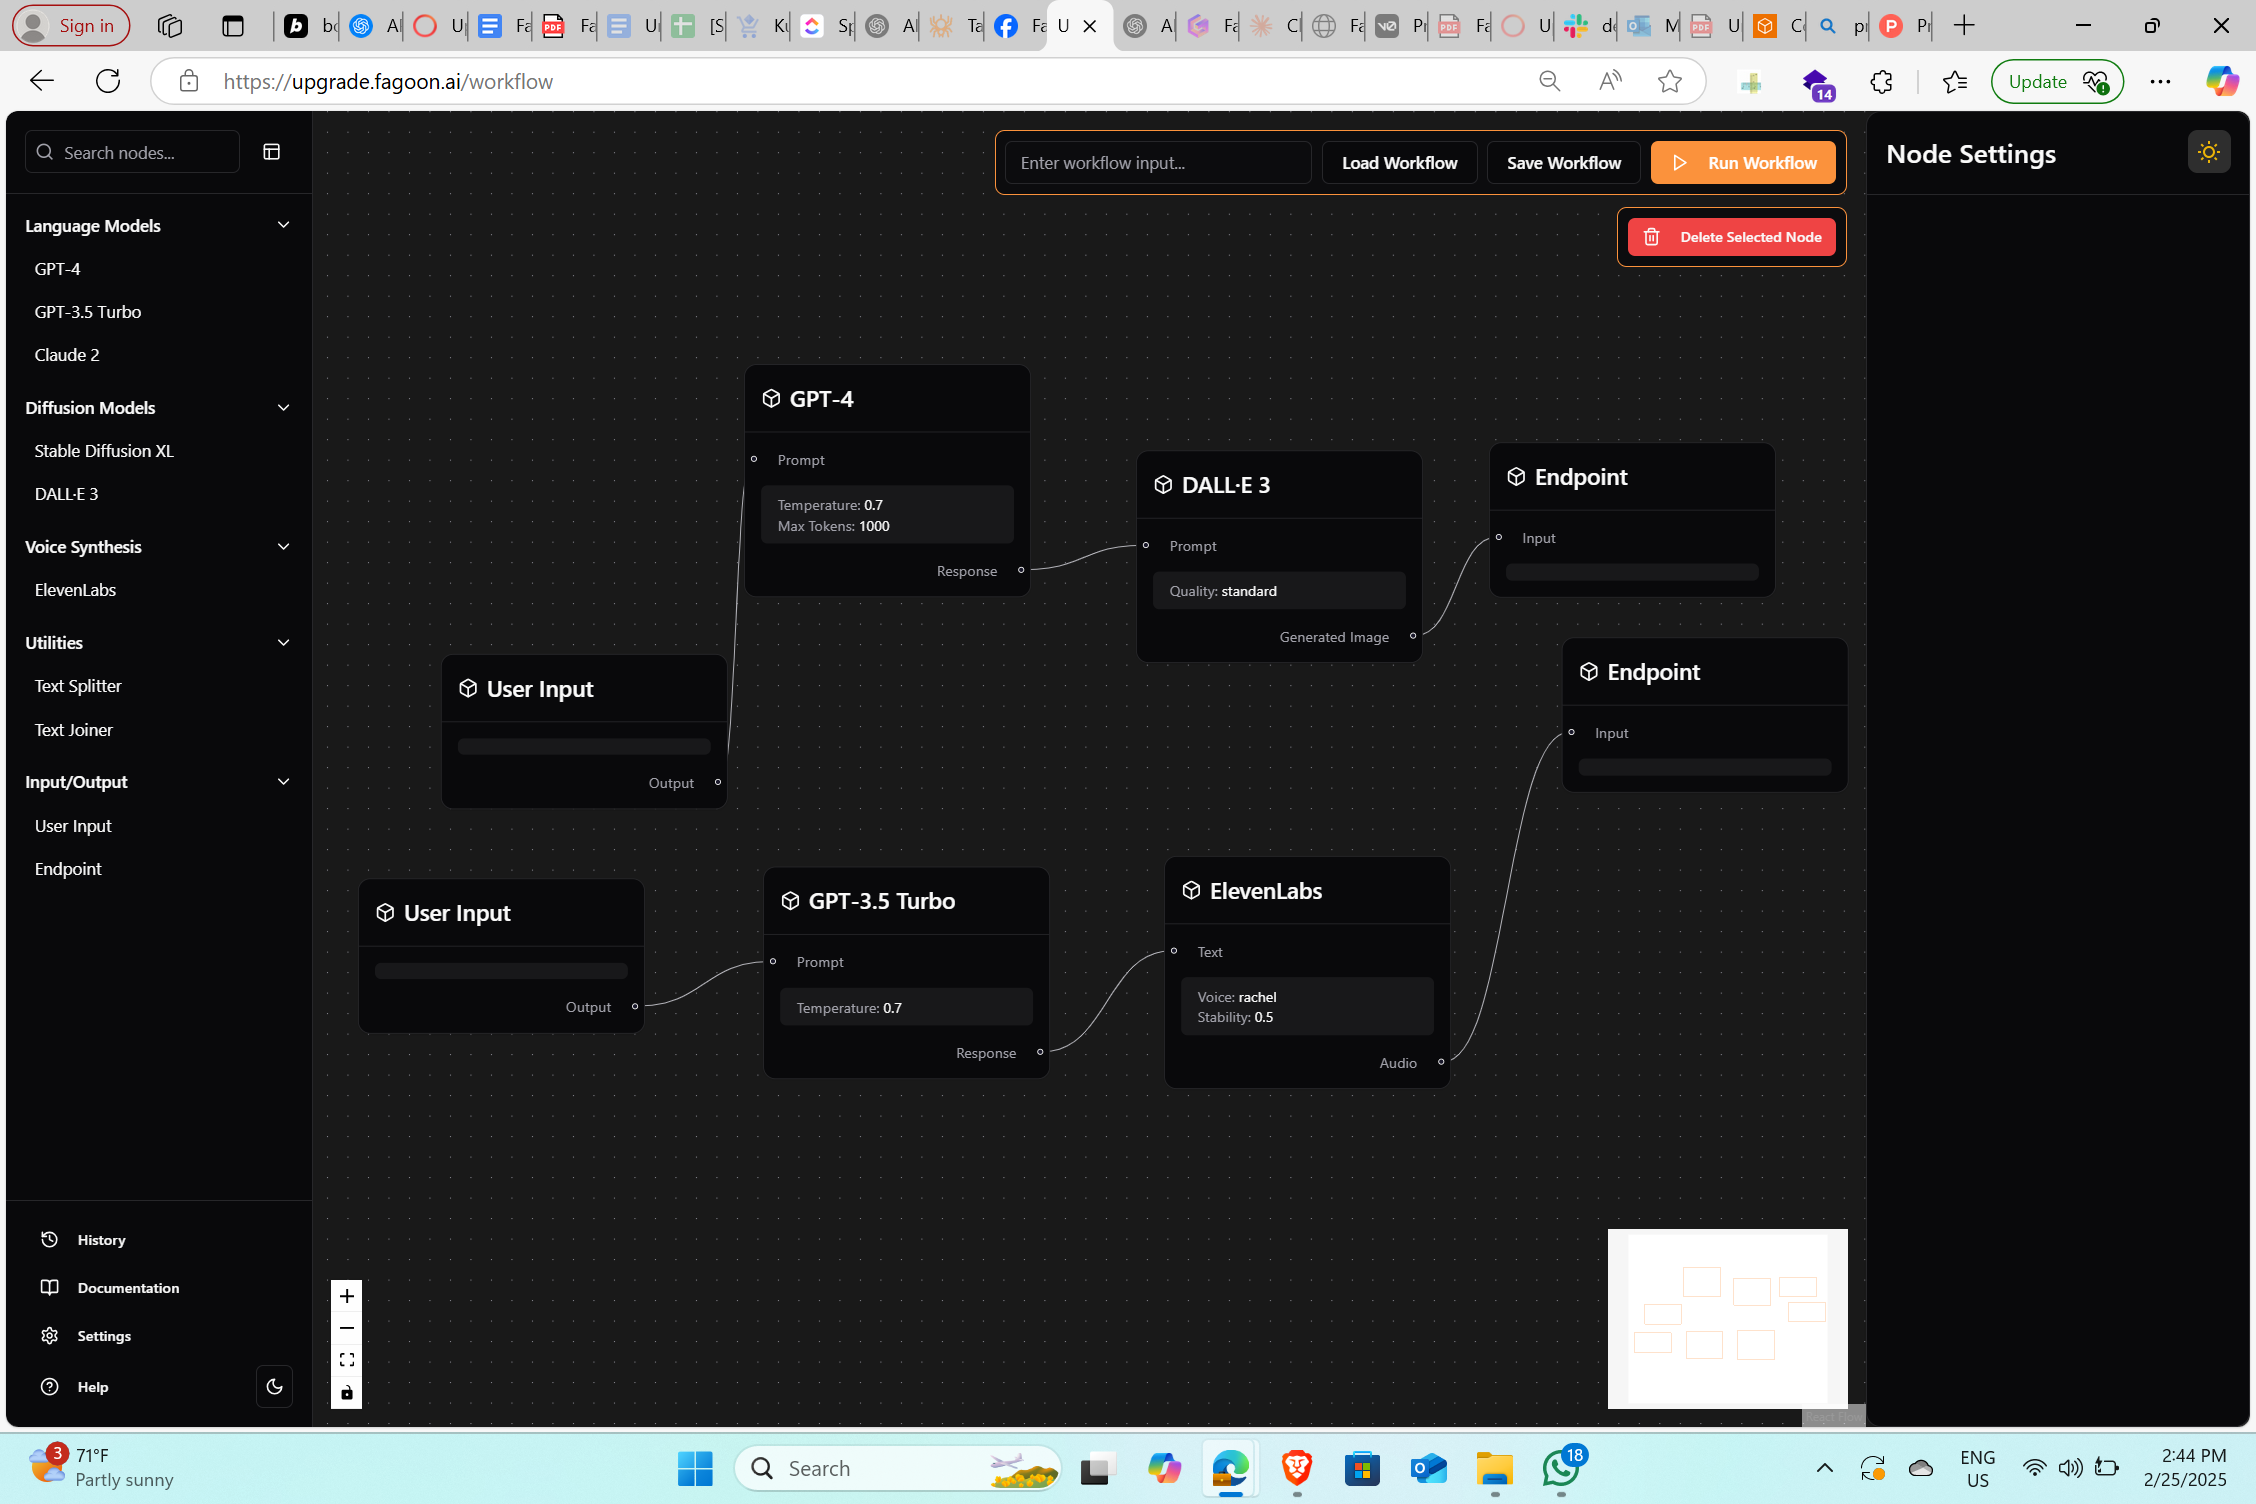The width and height of the screenshot is (2256, 1504).
Task: Switch to light theme sun icon
Action: tap(2208, 152)
